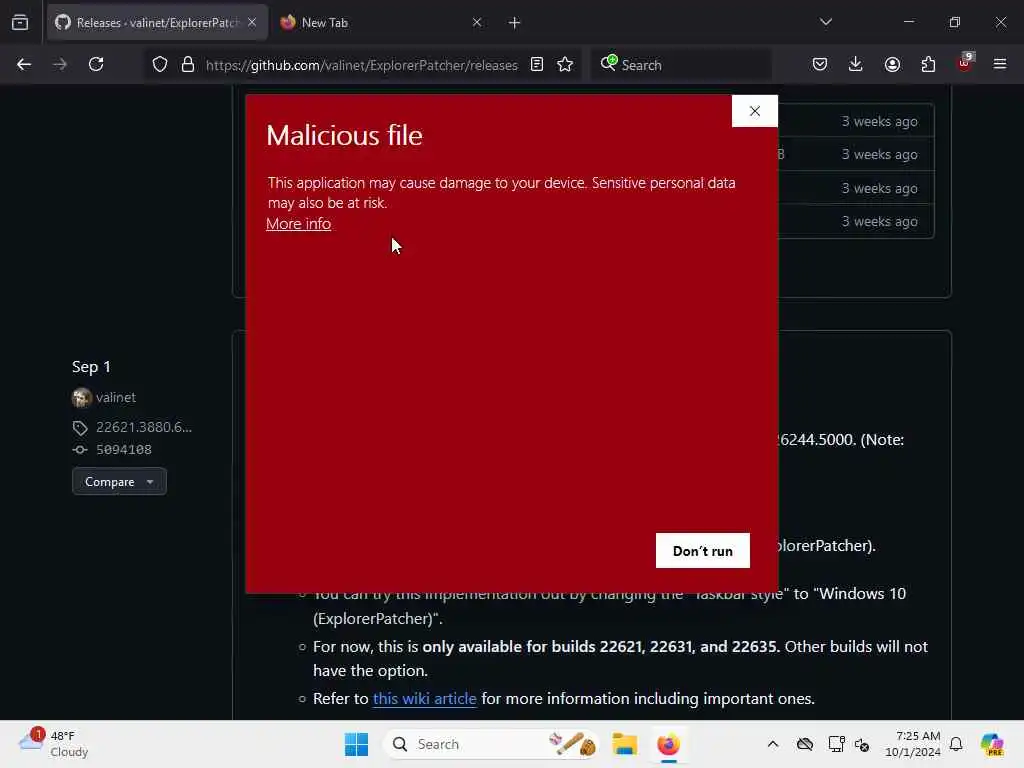Open this wiki article link
Screen dimensions: 1024x768
coord(424,698)
